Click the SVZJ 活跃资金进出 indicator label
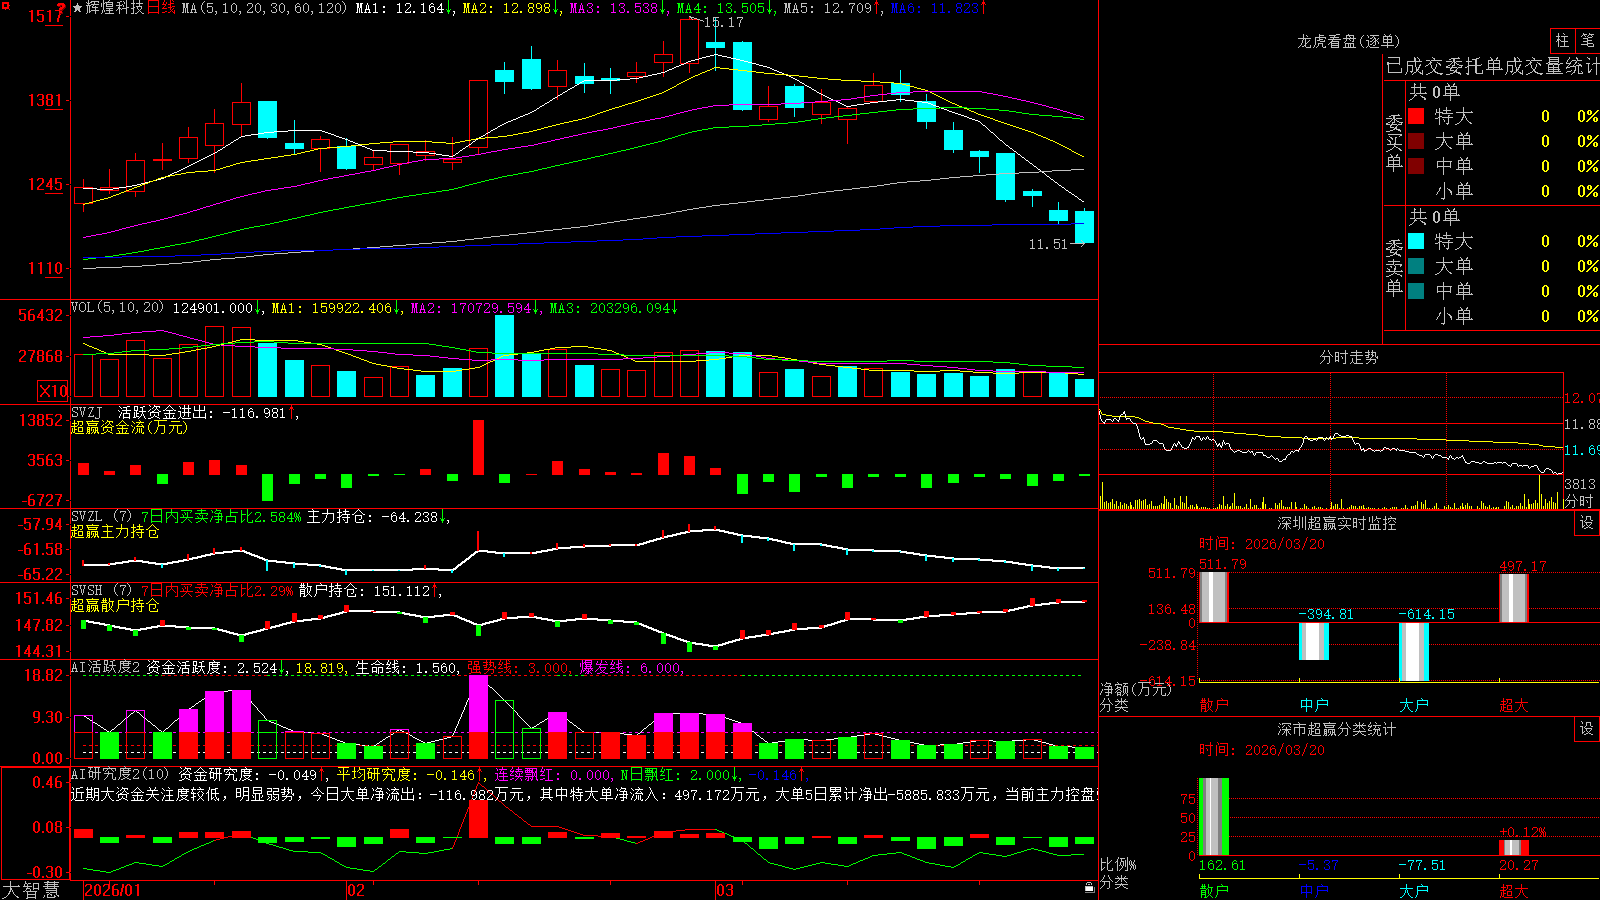 click(x=178, y=412)
